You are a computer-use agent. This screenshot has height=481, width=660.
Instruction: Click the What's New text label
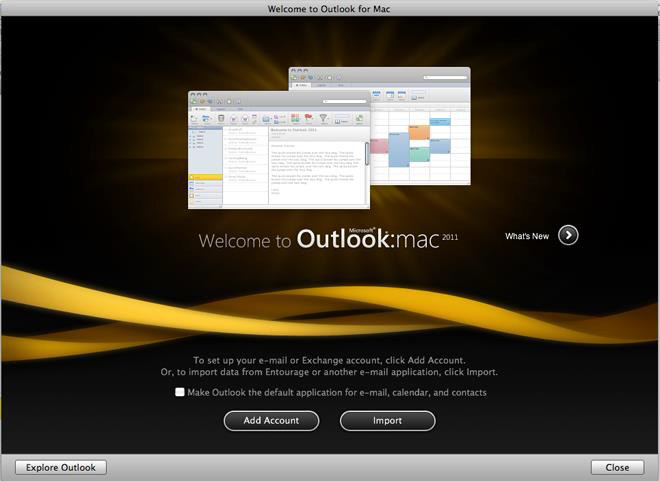click(526, 236)
